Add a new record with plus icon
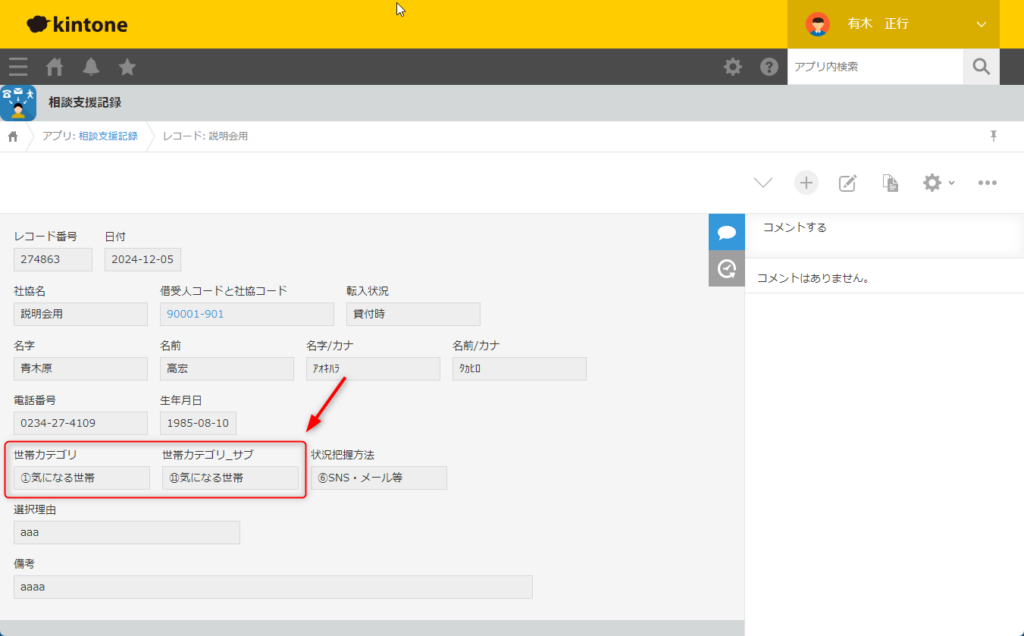Viewport: 1024px width, 636px height. pos(806,182)
